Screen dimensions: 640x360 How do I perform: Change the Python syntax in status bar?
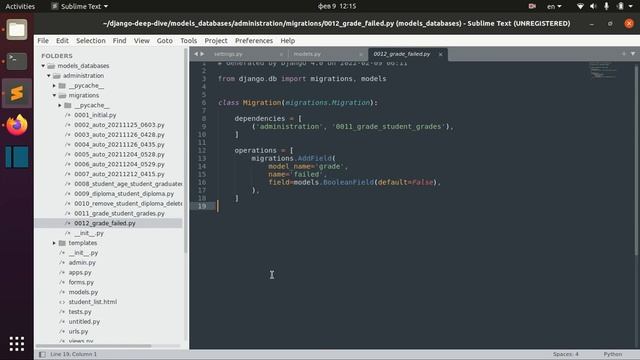(x=613, y=354)
